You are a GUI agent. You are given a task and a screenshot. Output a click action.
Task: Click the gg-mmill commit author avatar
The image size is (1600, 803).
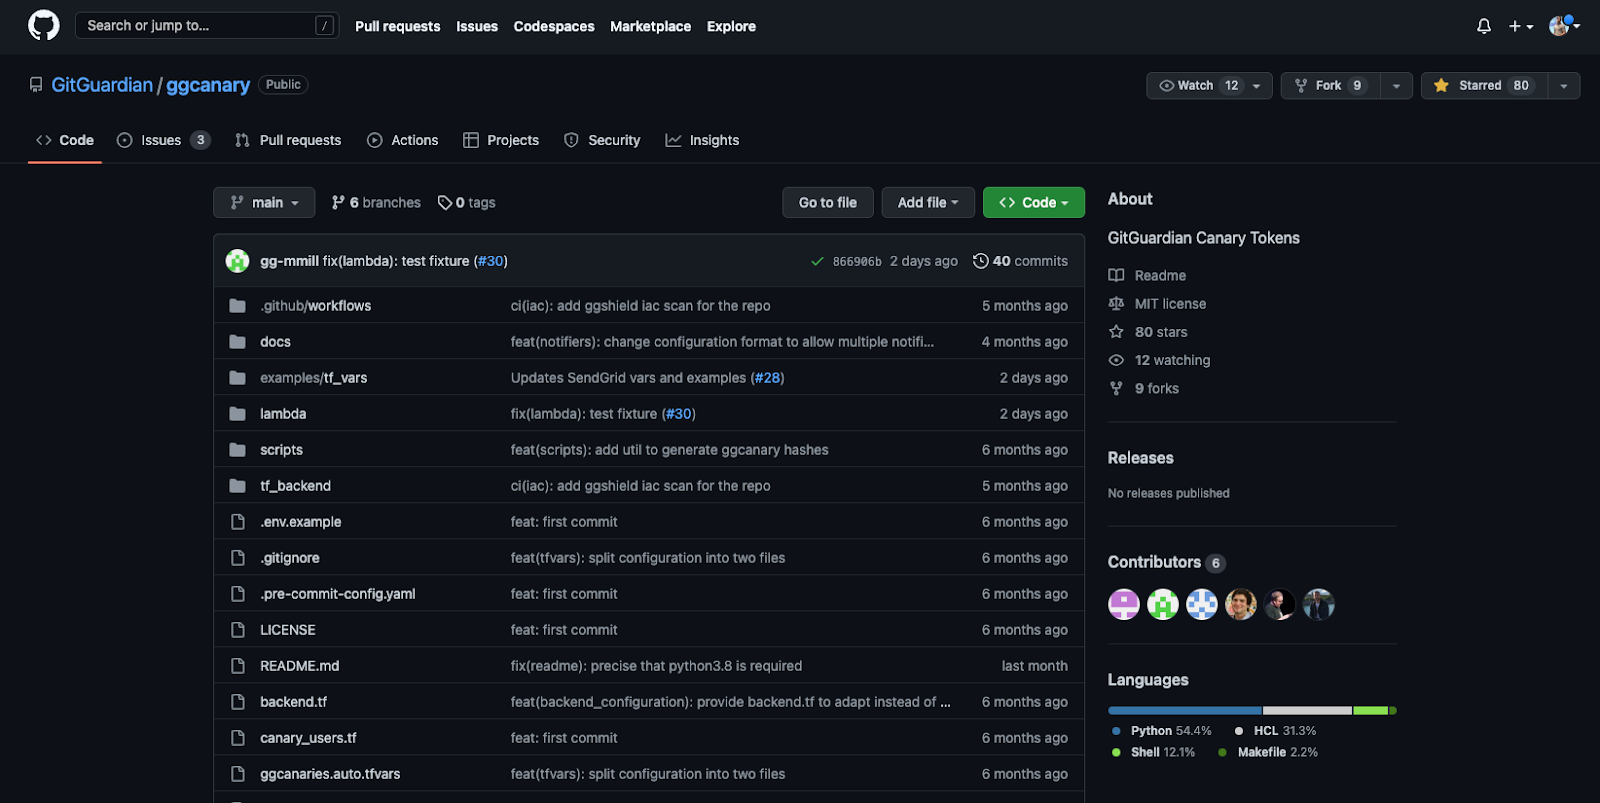[238, 261]
